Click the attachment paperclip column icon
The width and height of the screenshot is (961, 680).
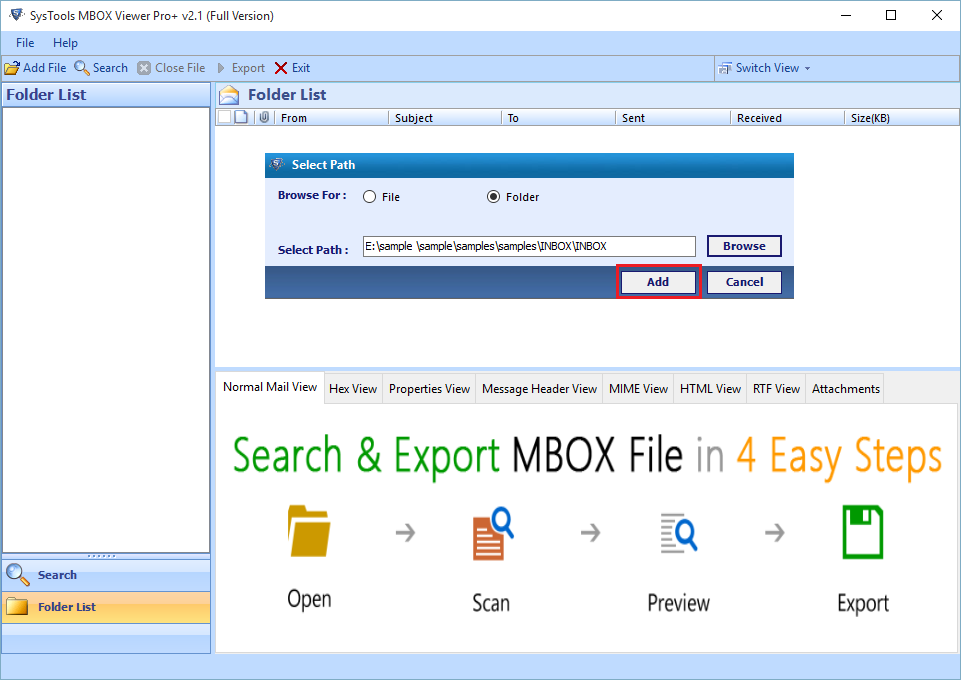[x=264, y=117]
